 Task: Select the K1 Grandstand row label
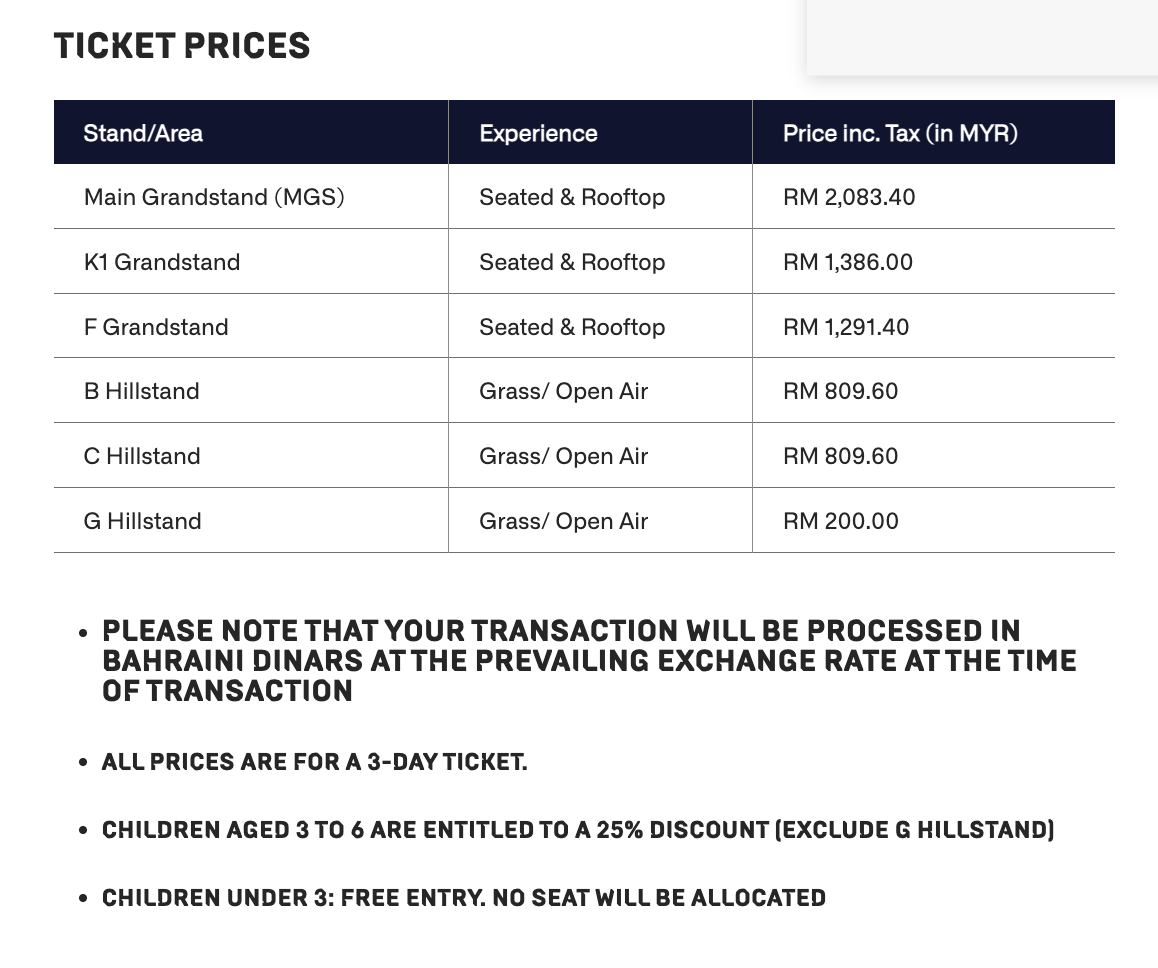pyautogui.click(x=162, y=262)
